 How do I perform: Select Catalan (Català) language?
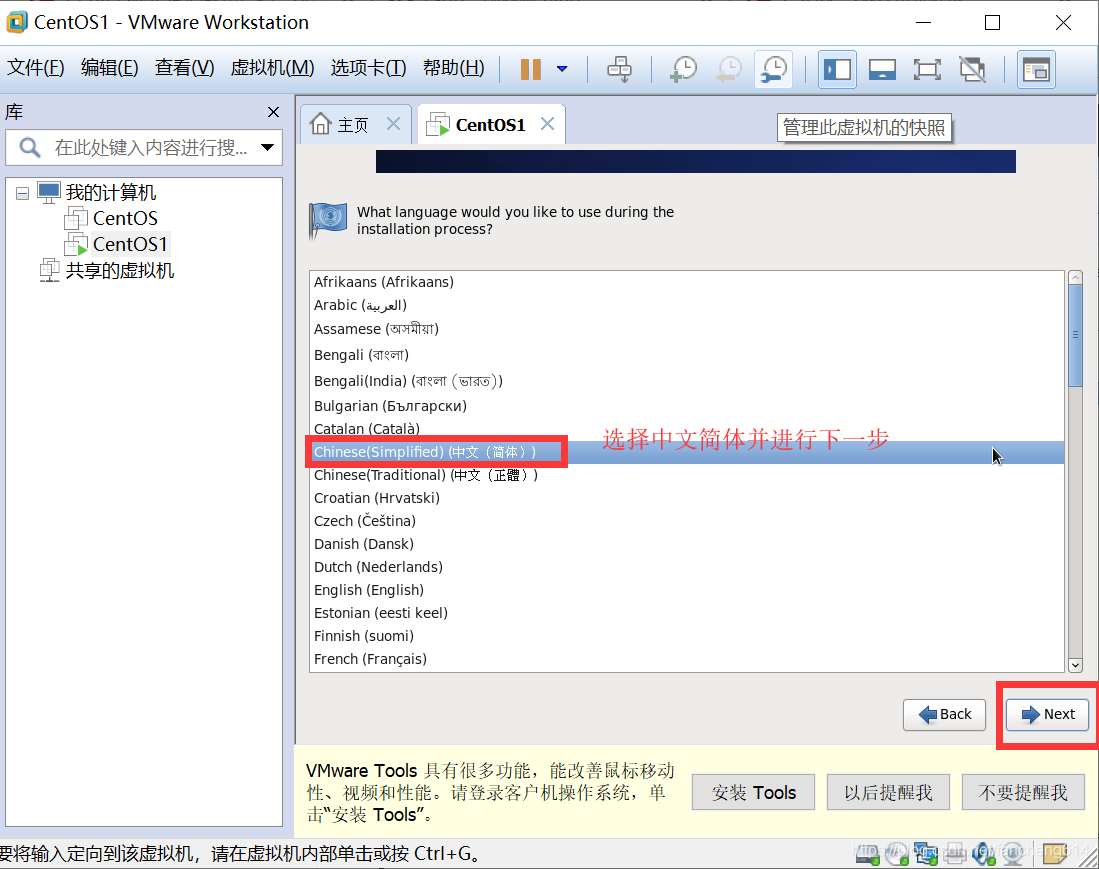coord(687,429)
